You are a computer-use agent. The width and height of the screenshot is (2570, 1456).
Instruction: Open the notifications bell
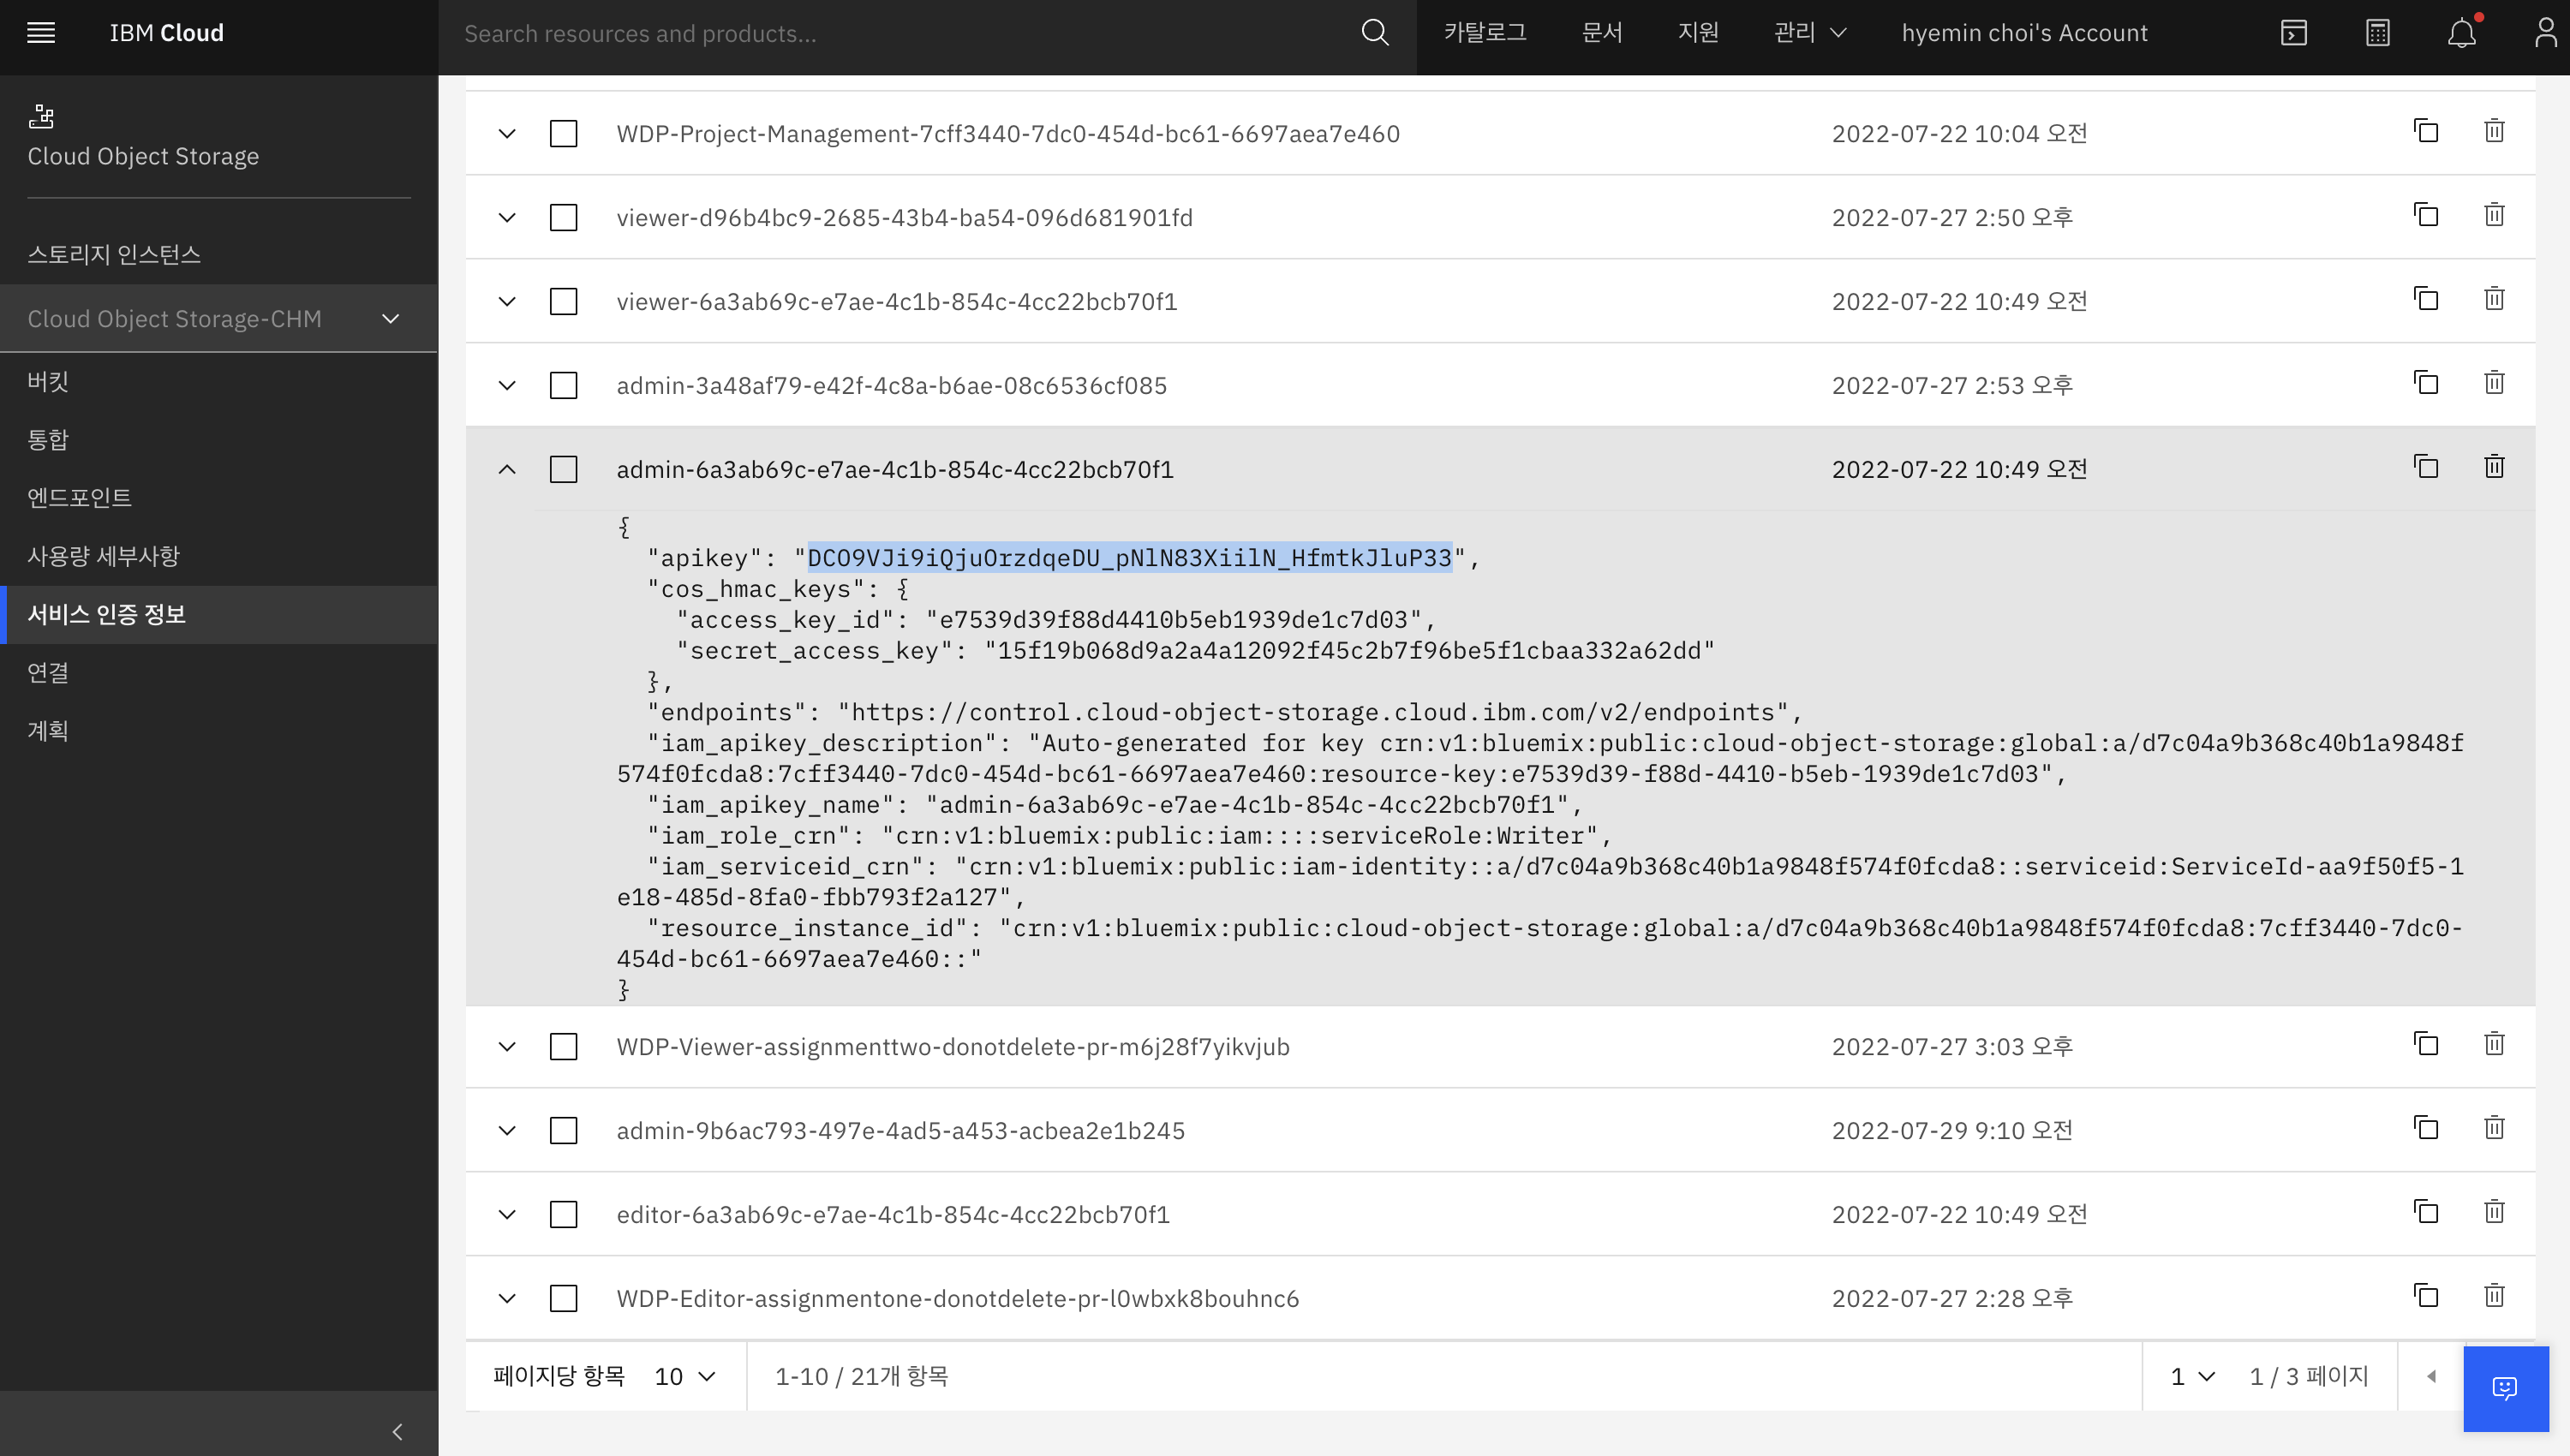2461,33
